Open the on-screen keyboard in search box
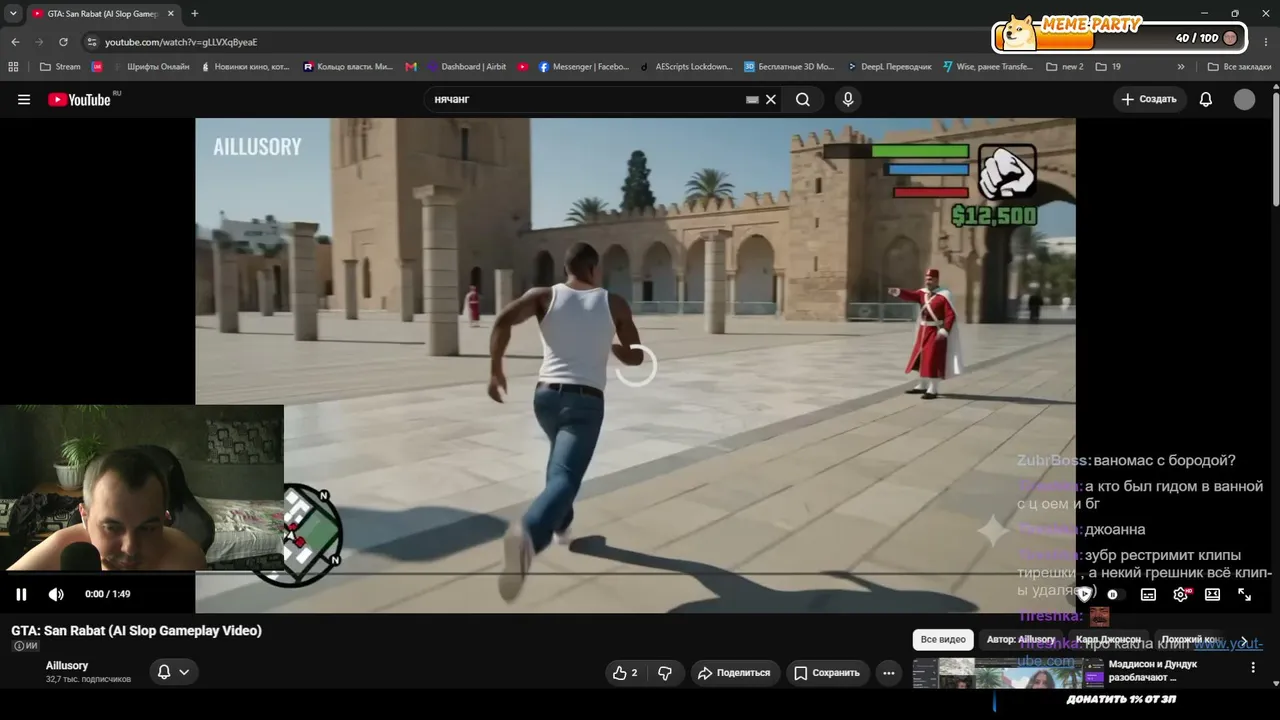The height and width of the screenshot is (720, 1280). (x=752, y=99)
